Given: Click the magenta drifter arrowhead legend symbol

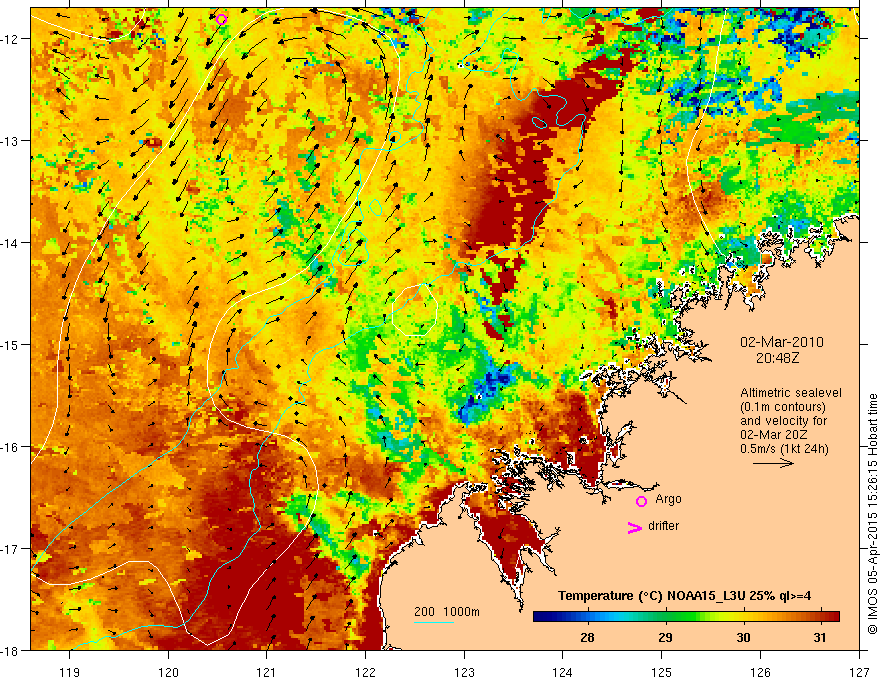Looking at the screenshot, I should 634,528.
